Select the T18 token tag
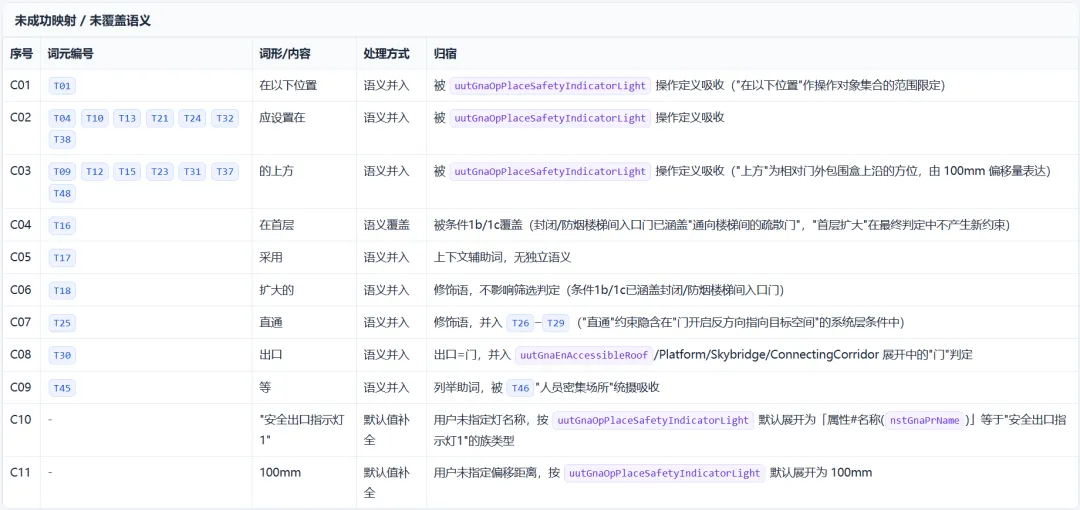1080x510 pixels. (62, 290)
